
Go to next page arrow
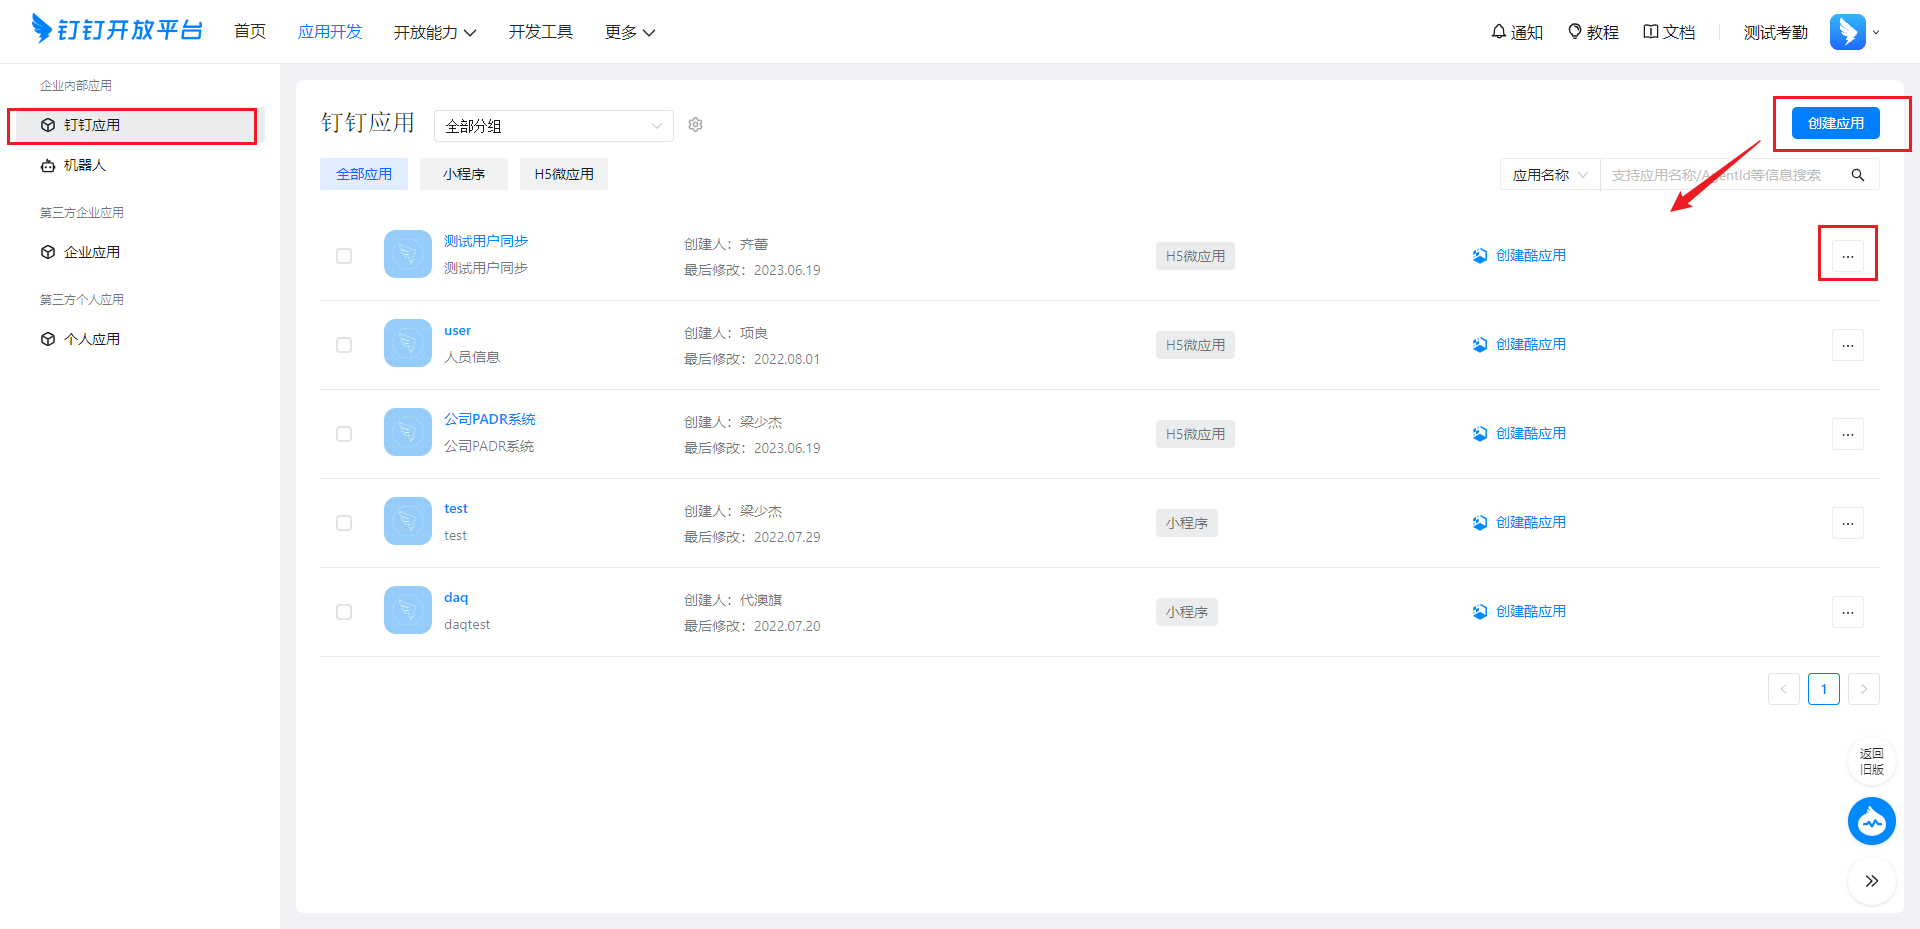1864,689
